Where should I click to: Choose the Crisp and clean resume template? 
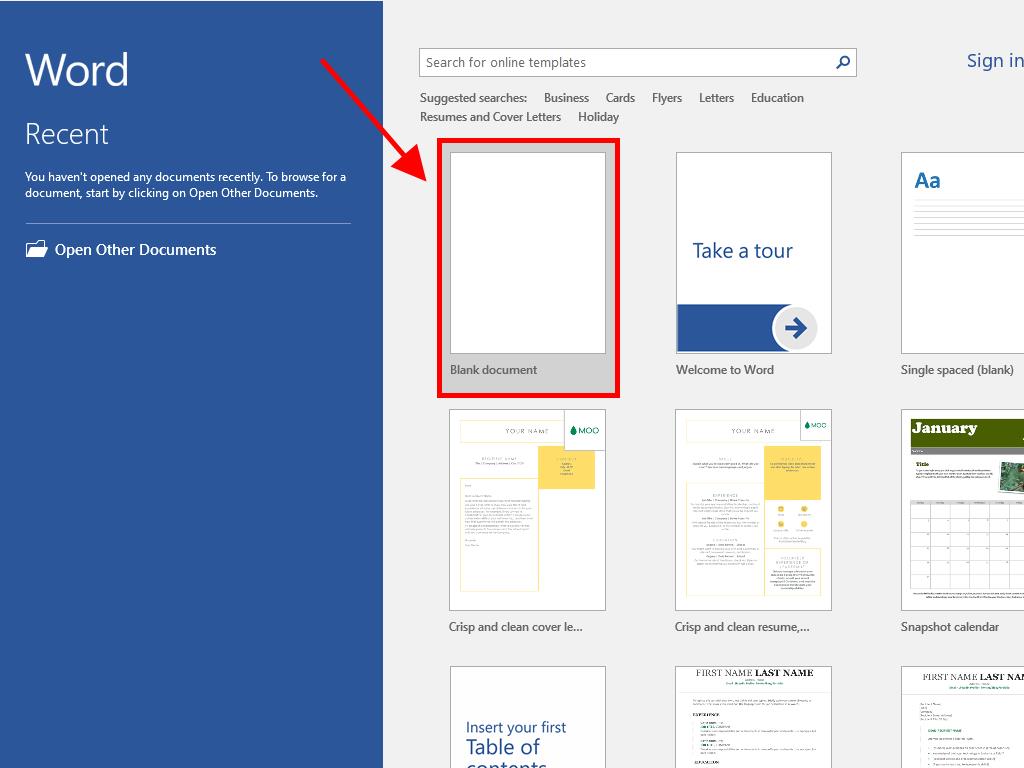(x=753, y=510)
